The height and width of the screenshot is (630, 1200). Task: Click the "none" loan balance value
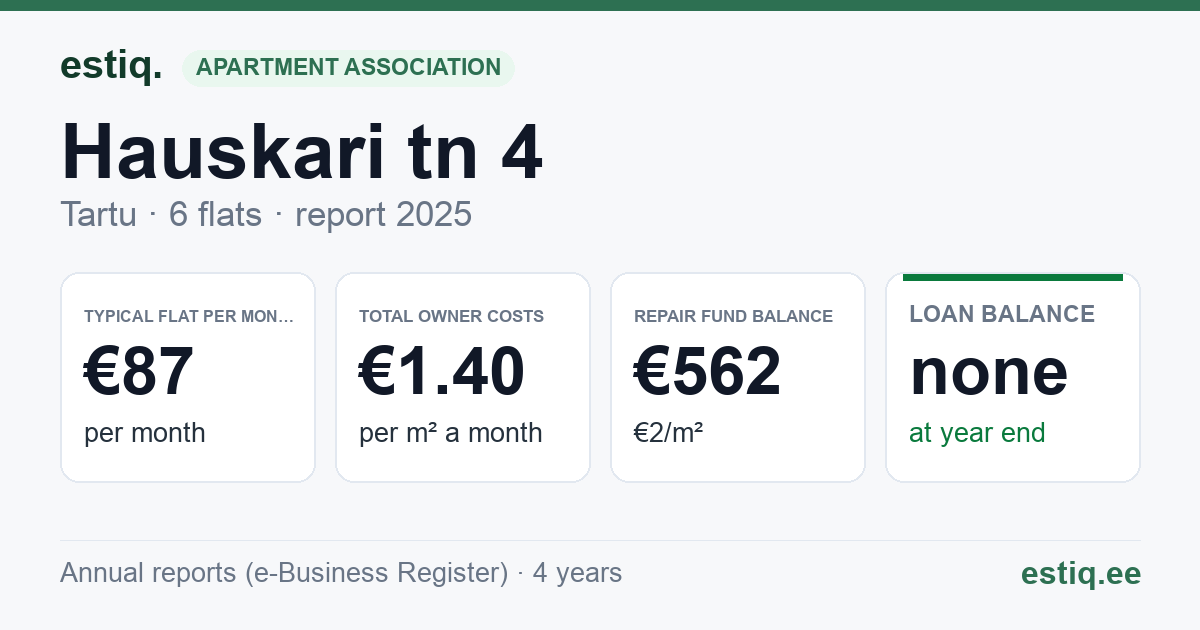click(x=989, y=372)
